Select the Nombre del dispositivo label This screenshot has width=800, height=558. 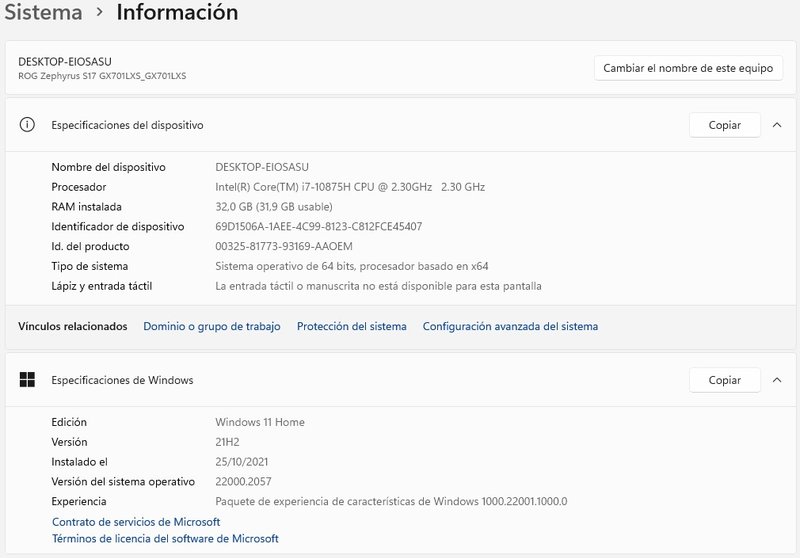pyautogui.click(x=108, y=167)
